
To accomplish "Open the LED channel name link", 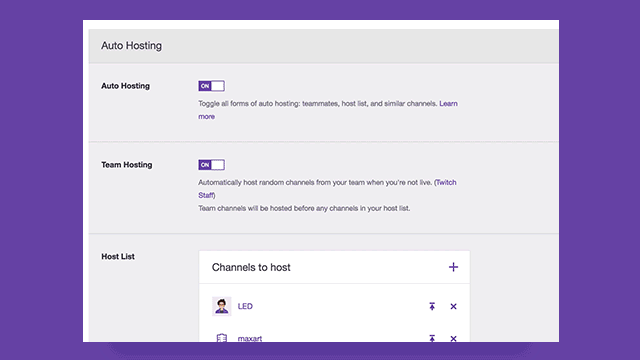I will click(245, 306).
